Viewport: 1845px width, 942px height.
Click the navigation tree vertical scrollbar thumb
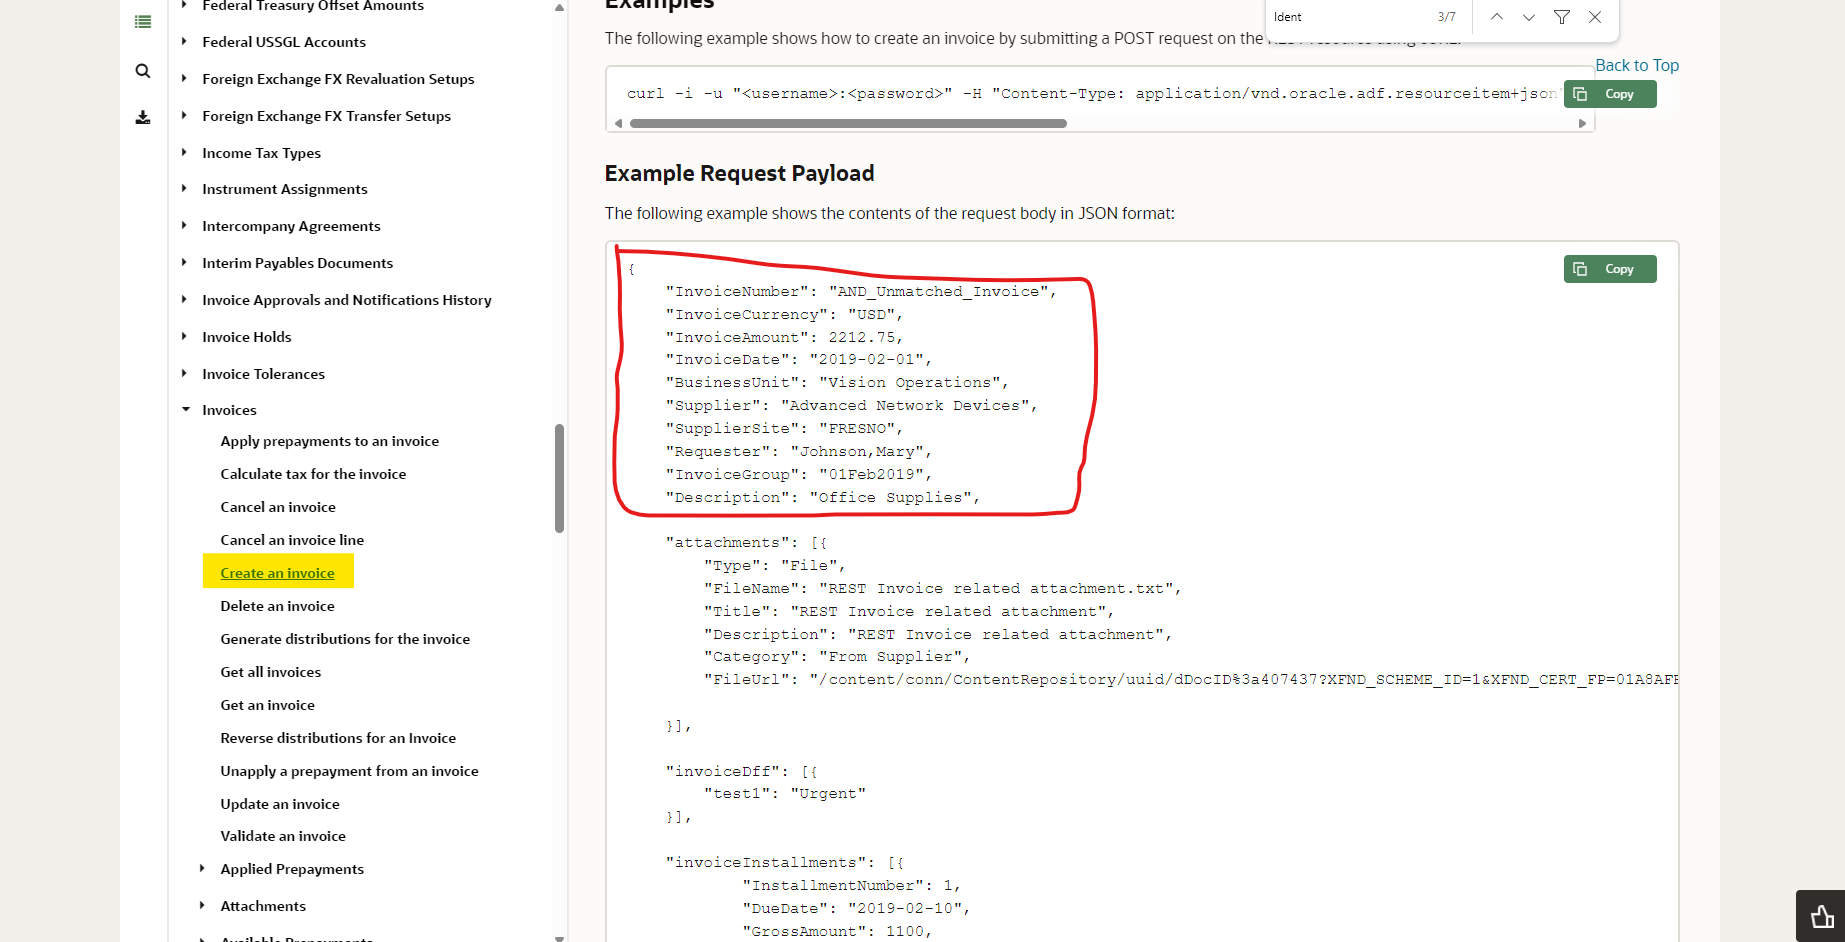[560, 478]
